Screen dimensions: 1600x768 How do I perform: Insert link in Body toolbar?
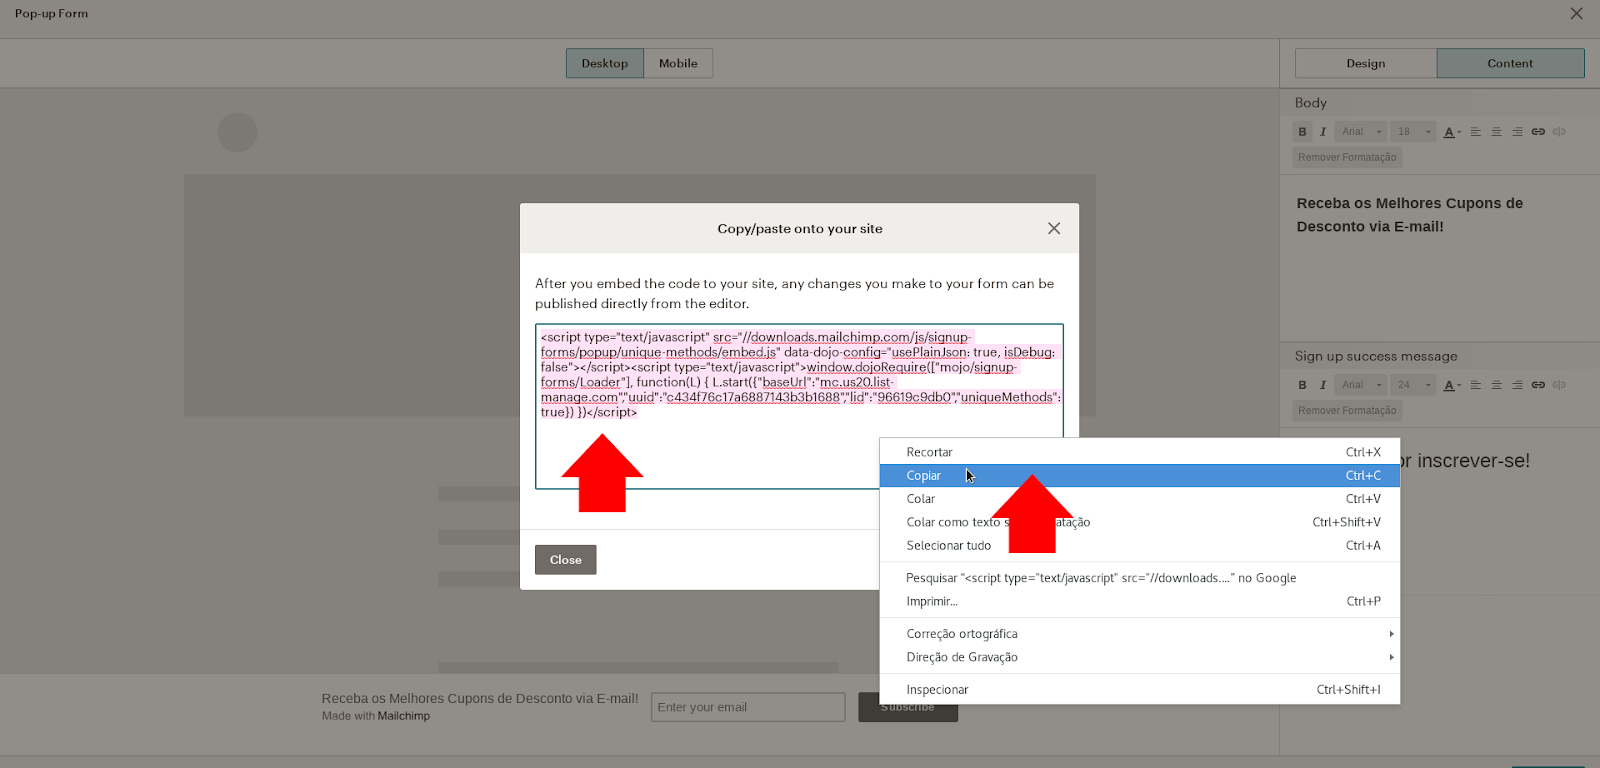pyautogui.click(x=1538, y=132)
